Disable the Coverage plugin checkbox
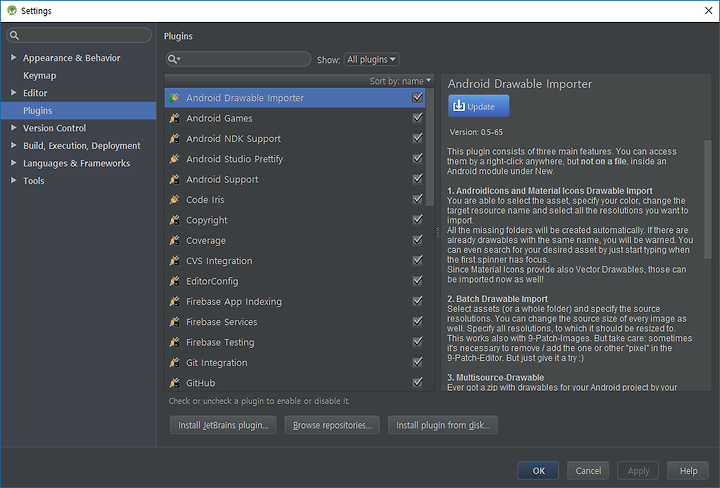 pyautogui.click(x=417, y=240)
